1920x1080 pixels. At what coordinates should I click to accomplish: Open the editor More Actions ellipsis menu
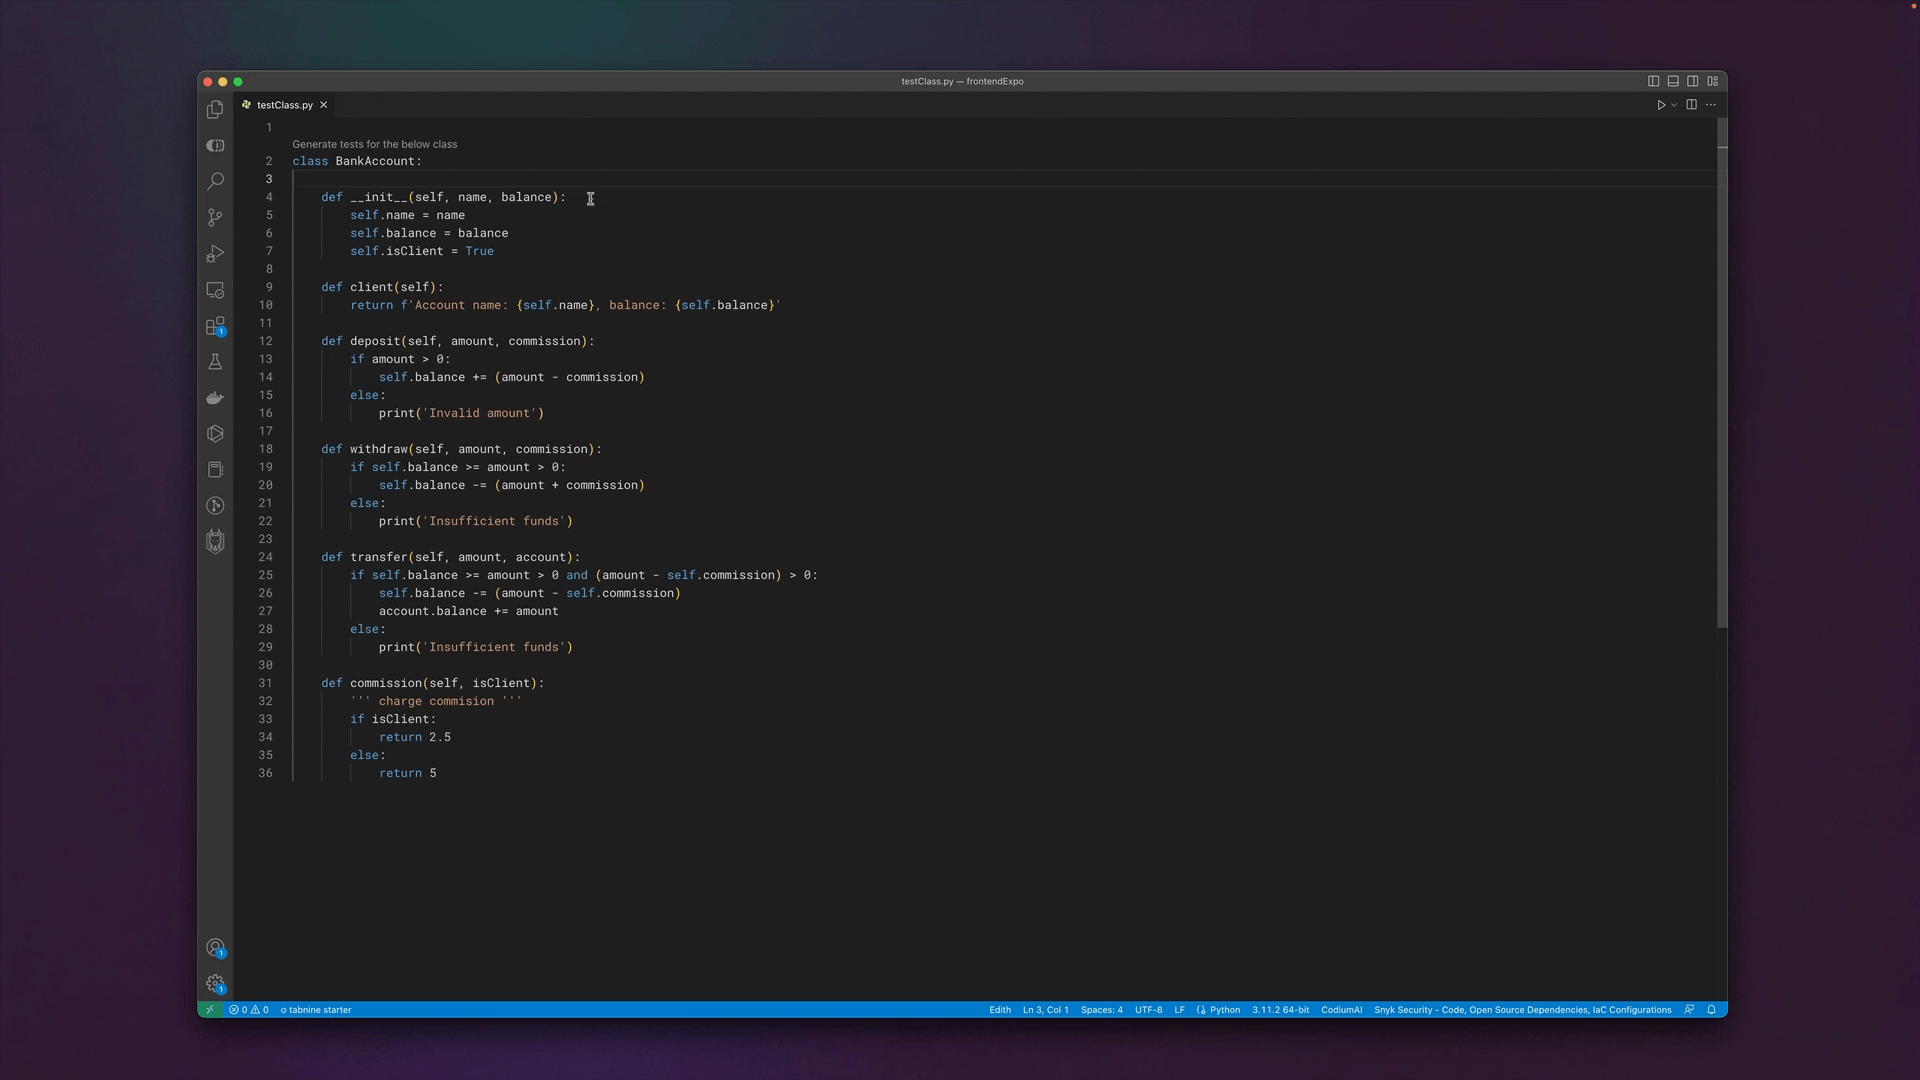(x=1711, y=105)
